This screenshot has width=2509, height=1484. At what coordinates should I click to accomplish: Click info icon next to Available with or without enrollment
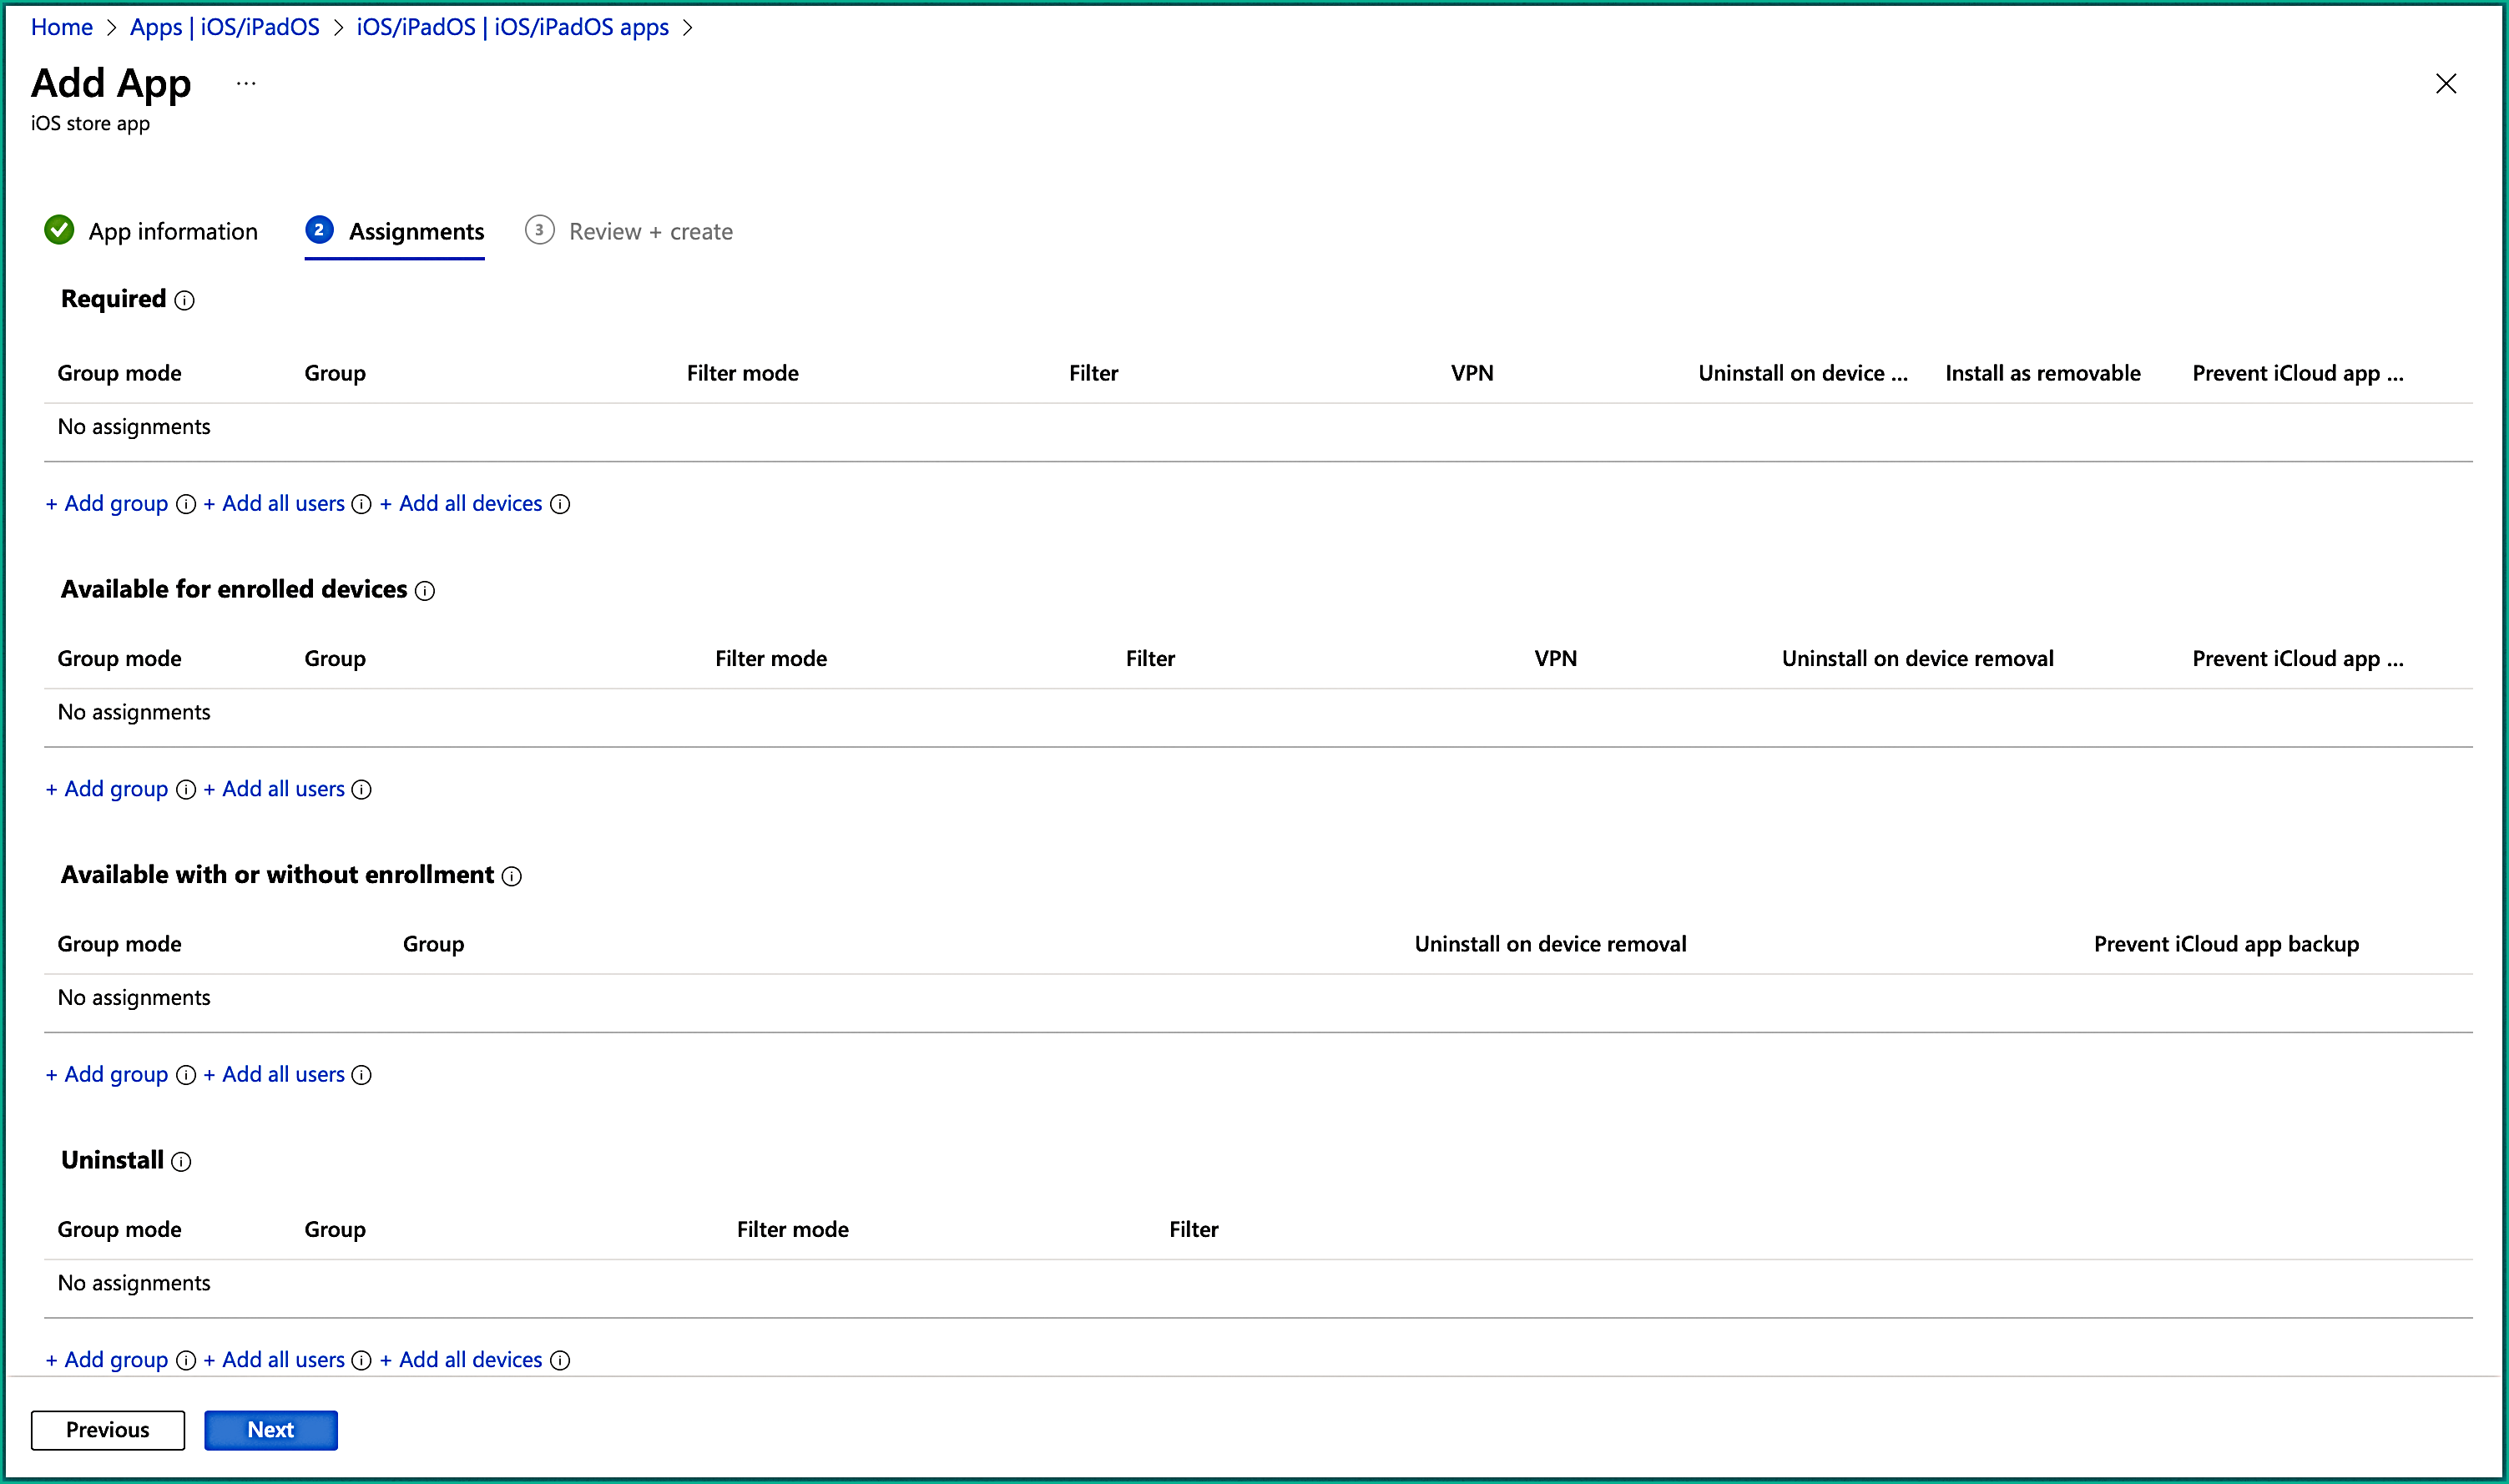click(512, 876)
